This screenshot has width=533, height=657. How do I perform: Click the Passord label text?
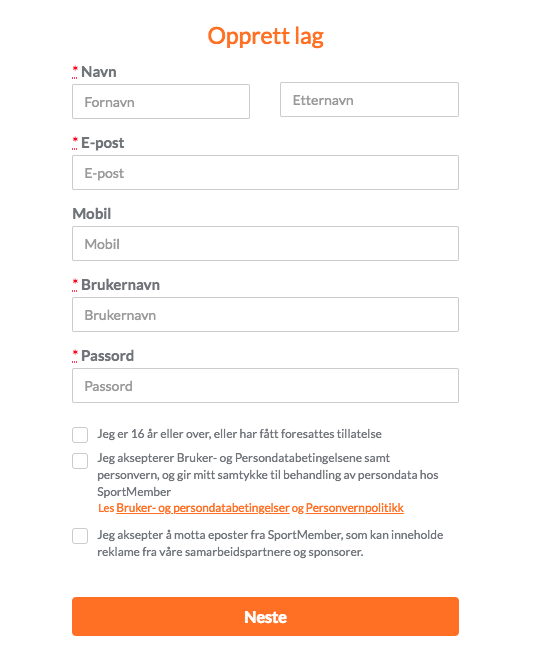tap(108, 356)
